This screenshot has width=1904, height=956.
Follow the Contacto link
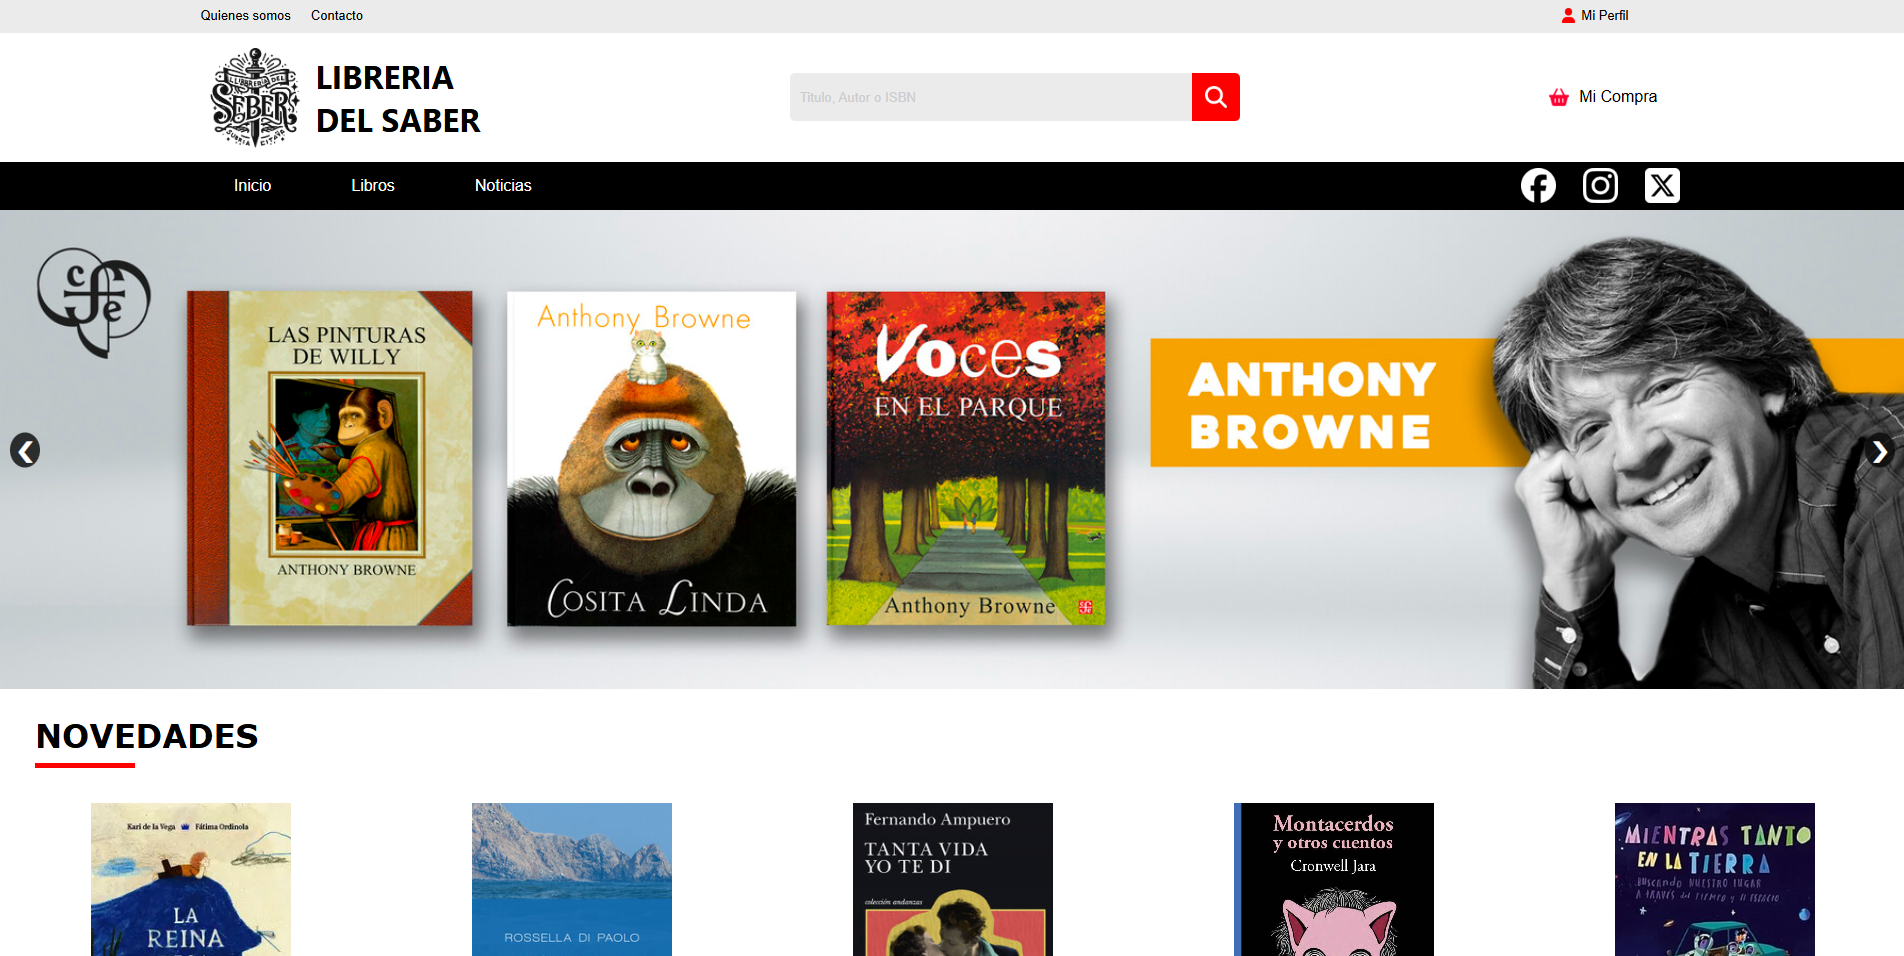click(337, 15)
